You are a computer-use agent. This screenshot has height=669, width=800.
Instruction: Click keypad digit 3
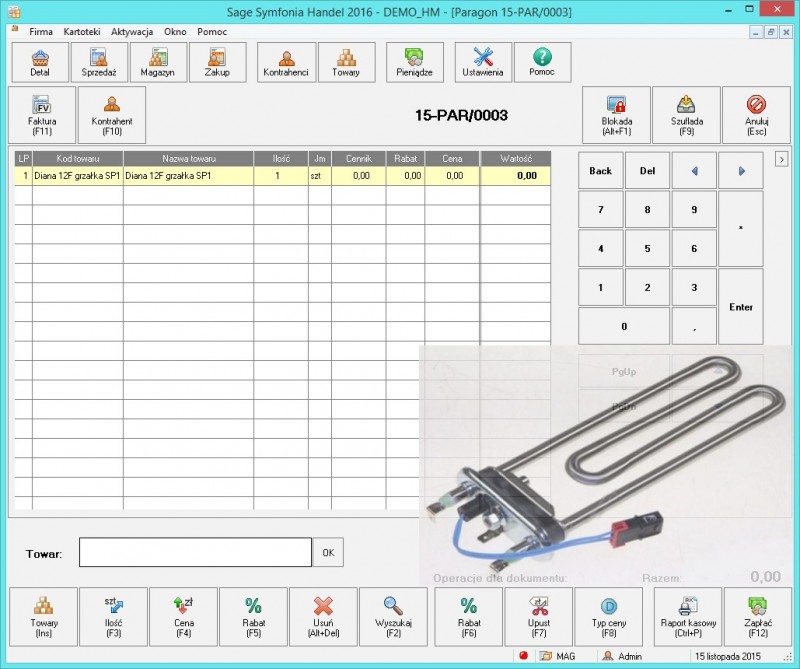(694, 288)
